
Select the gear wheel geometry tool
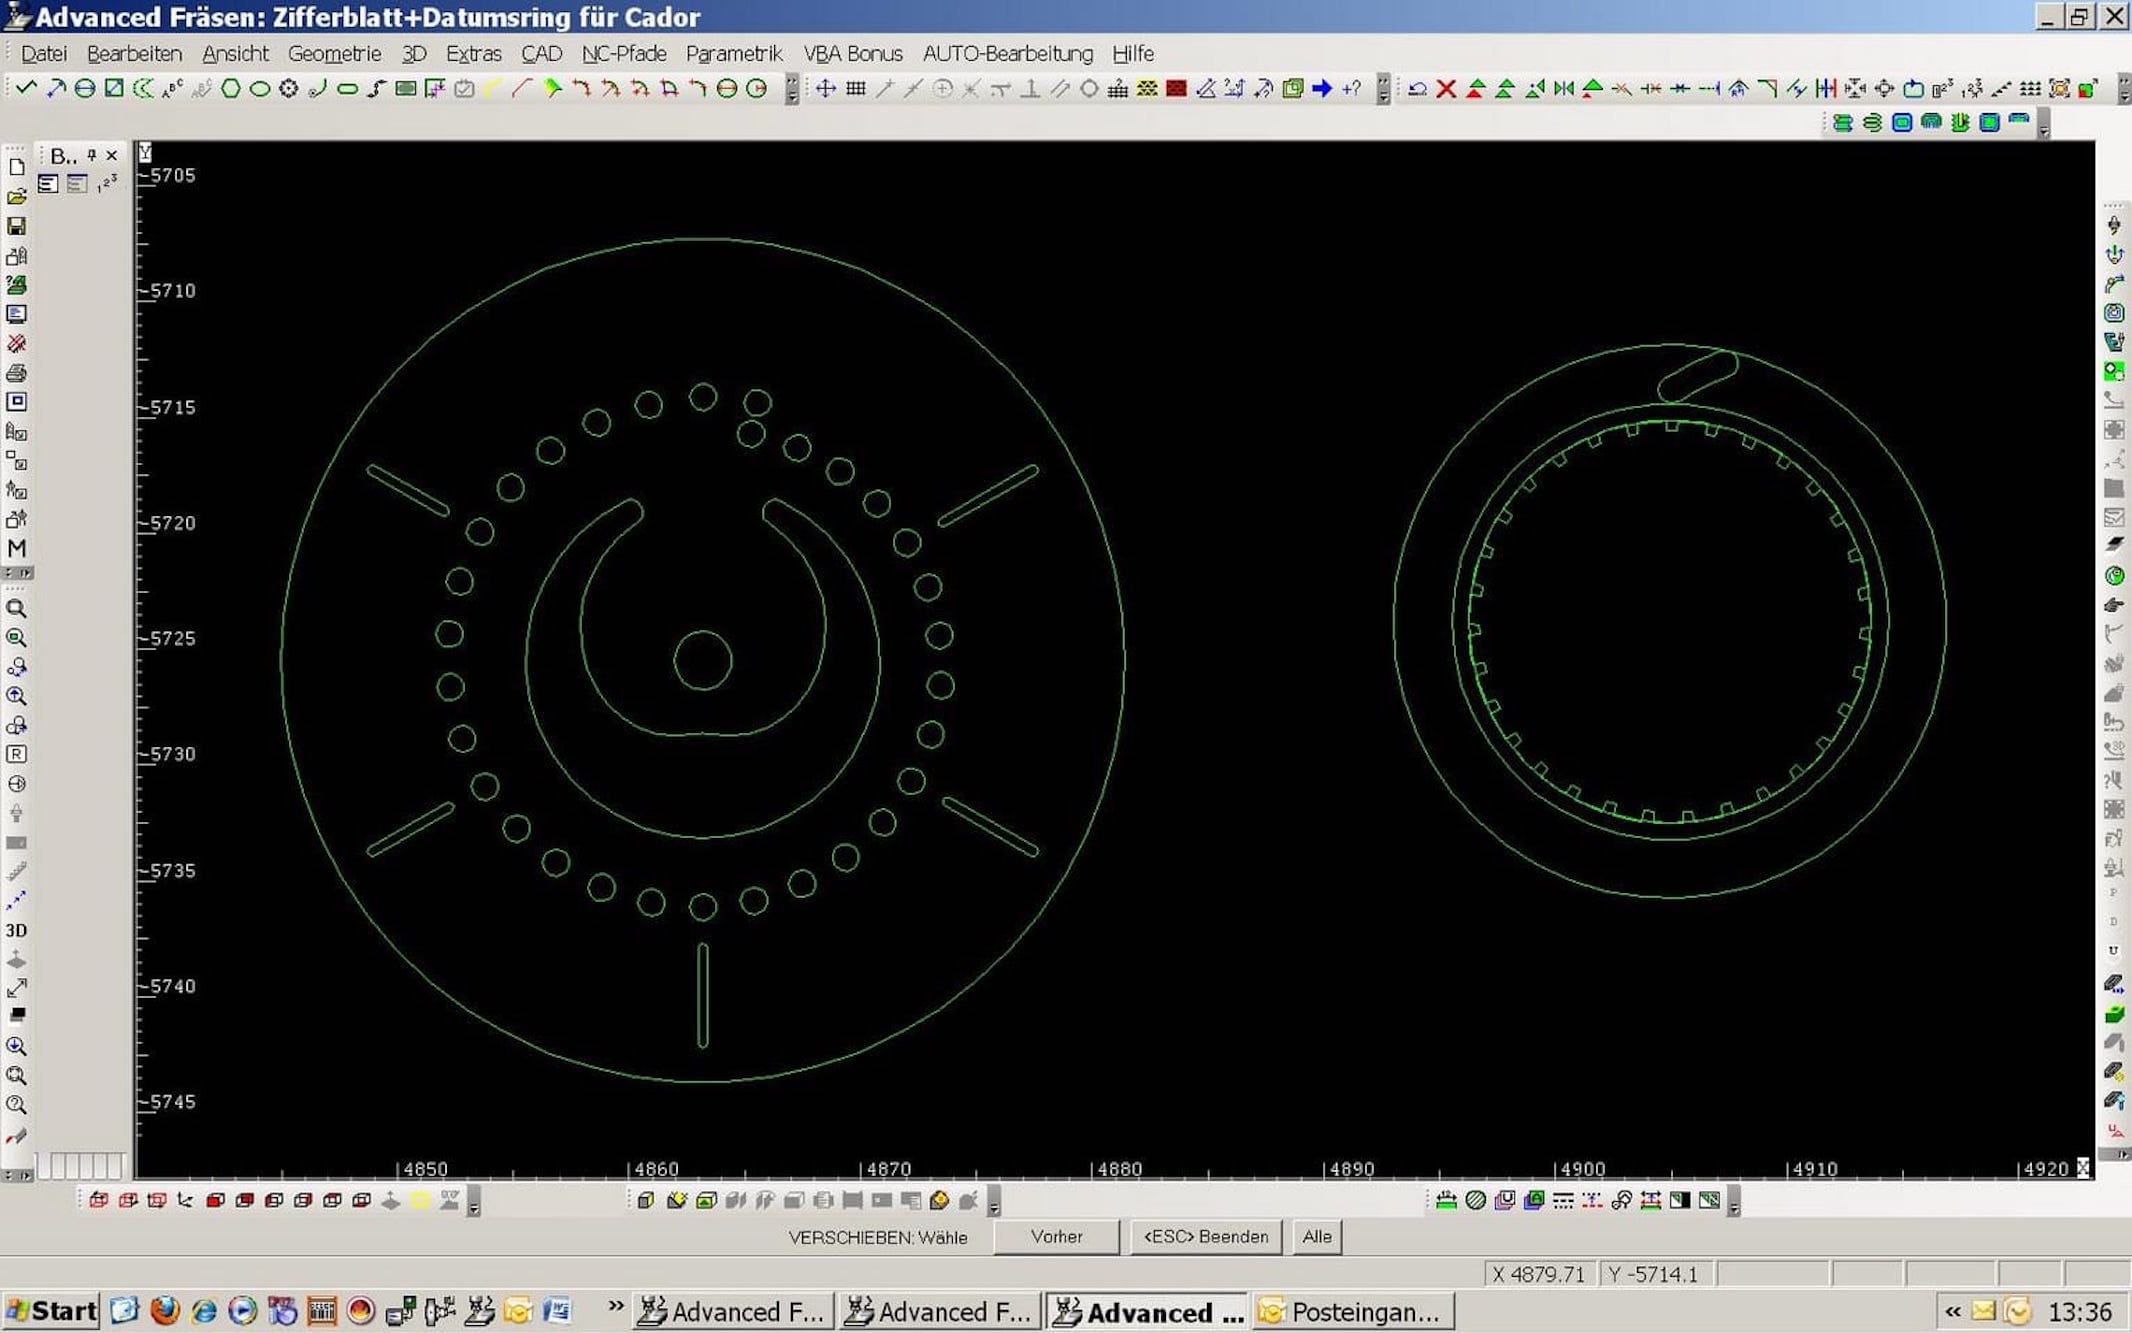click(289, 88)
